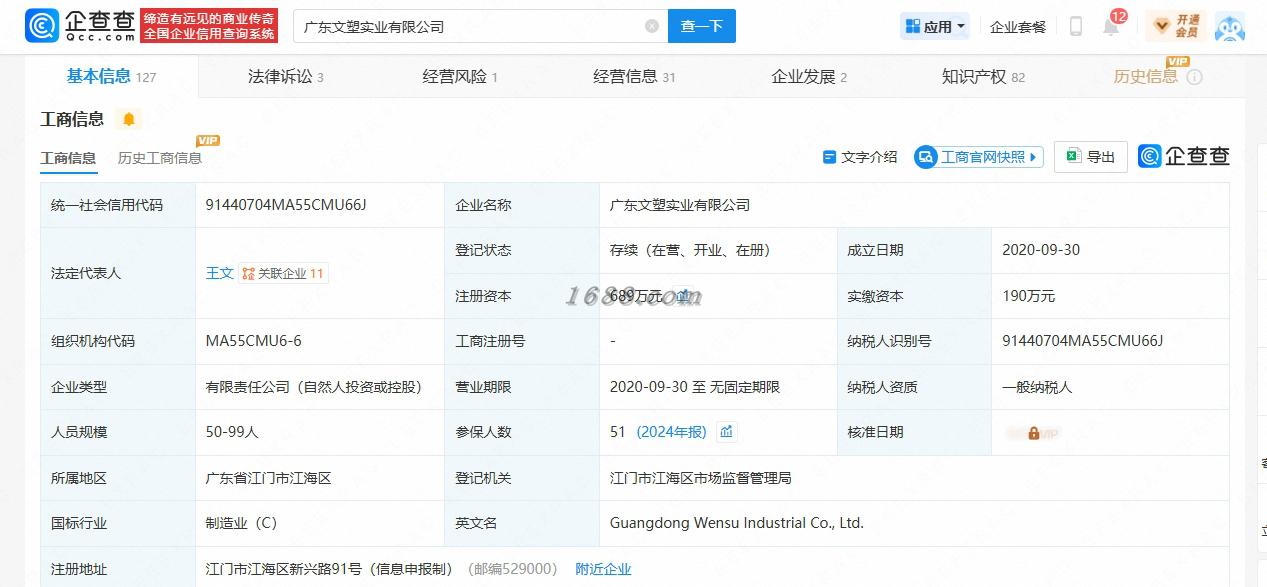Click the Qcc.com slogan banner
This screenshot has width=1267, height=587.
point(209,26)
